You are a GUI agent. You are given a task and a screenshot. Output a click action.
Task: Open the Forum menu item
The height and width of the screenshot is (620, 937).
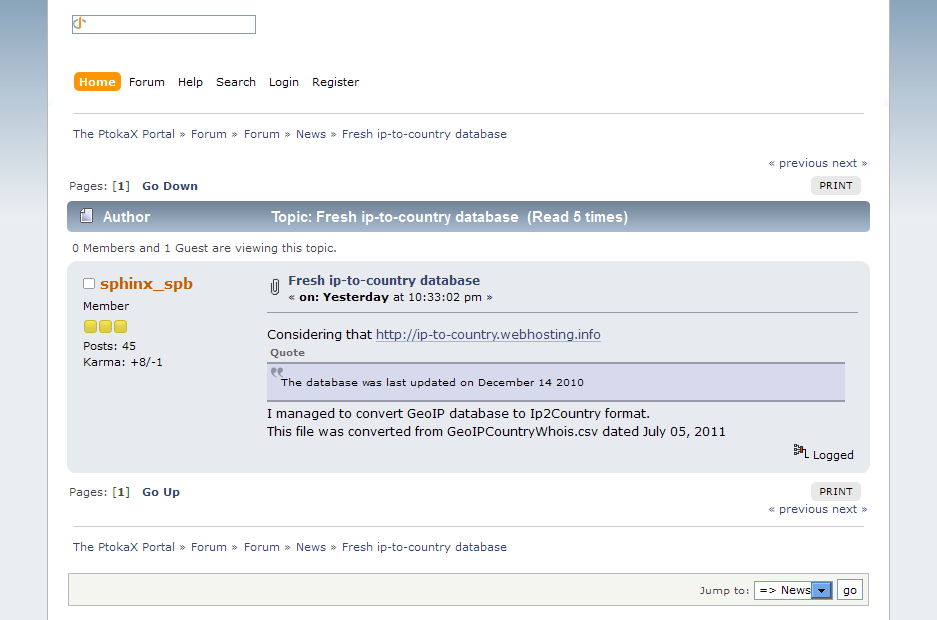147,82
